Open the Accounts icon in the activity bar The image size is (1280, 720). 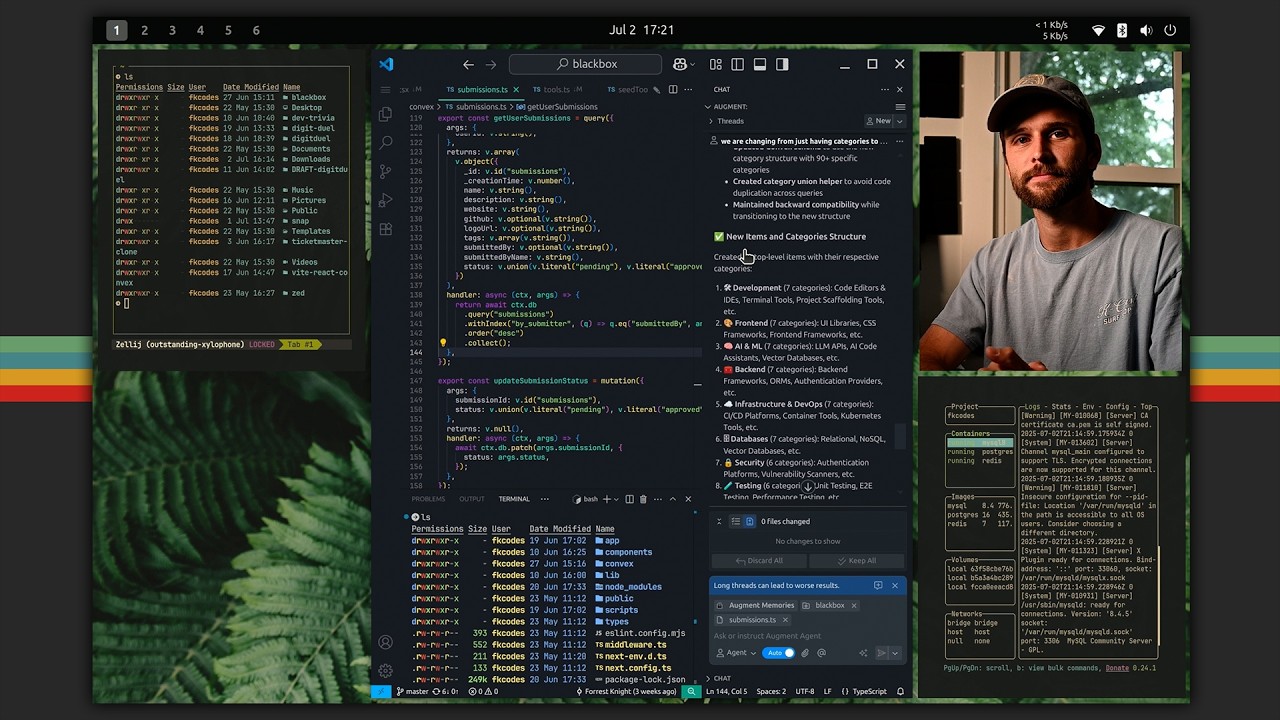(x=385, y=642)
